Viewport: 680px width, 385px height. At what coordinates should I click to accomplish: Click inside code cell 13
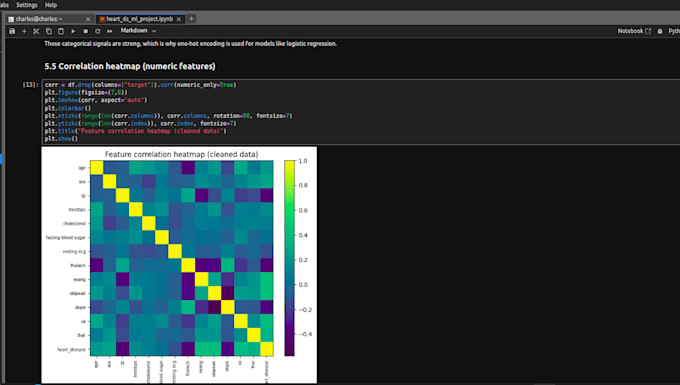point(361,112)
